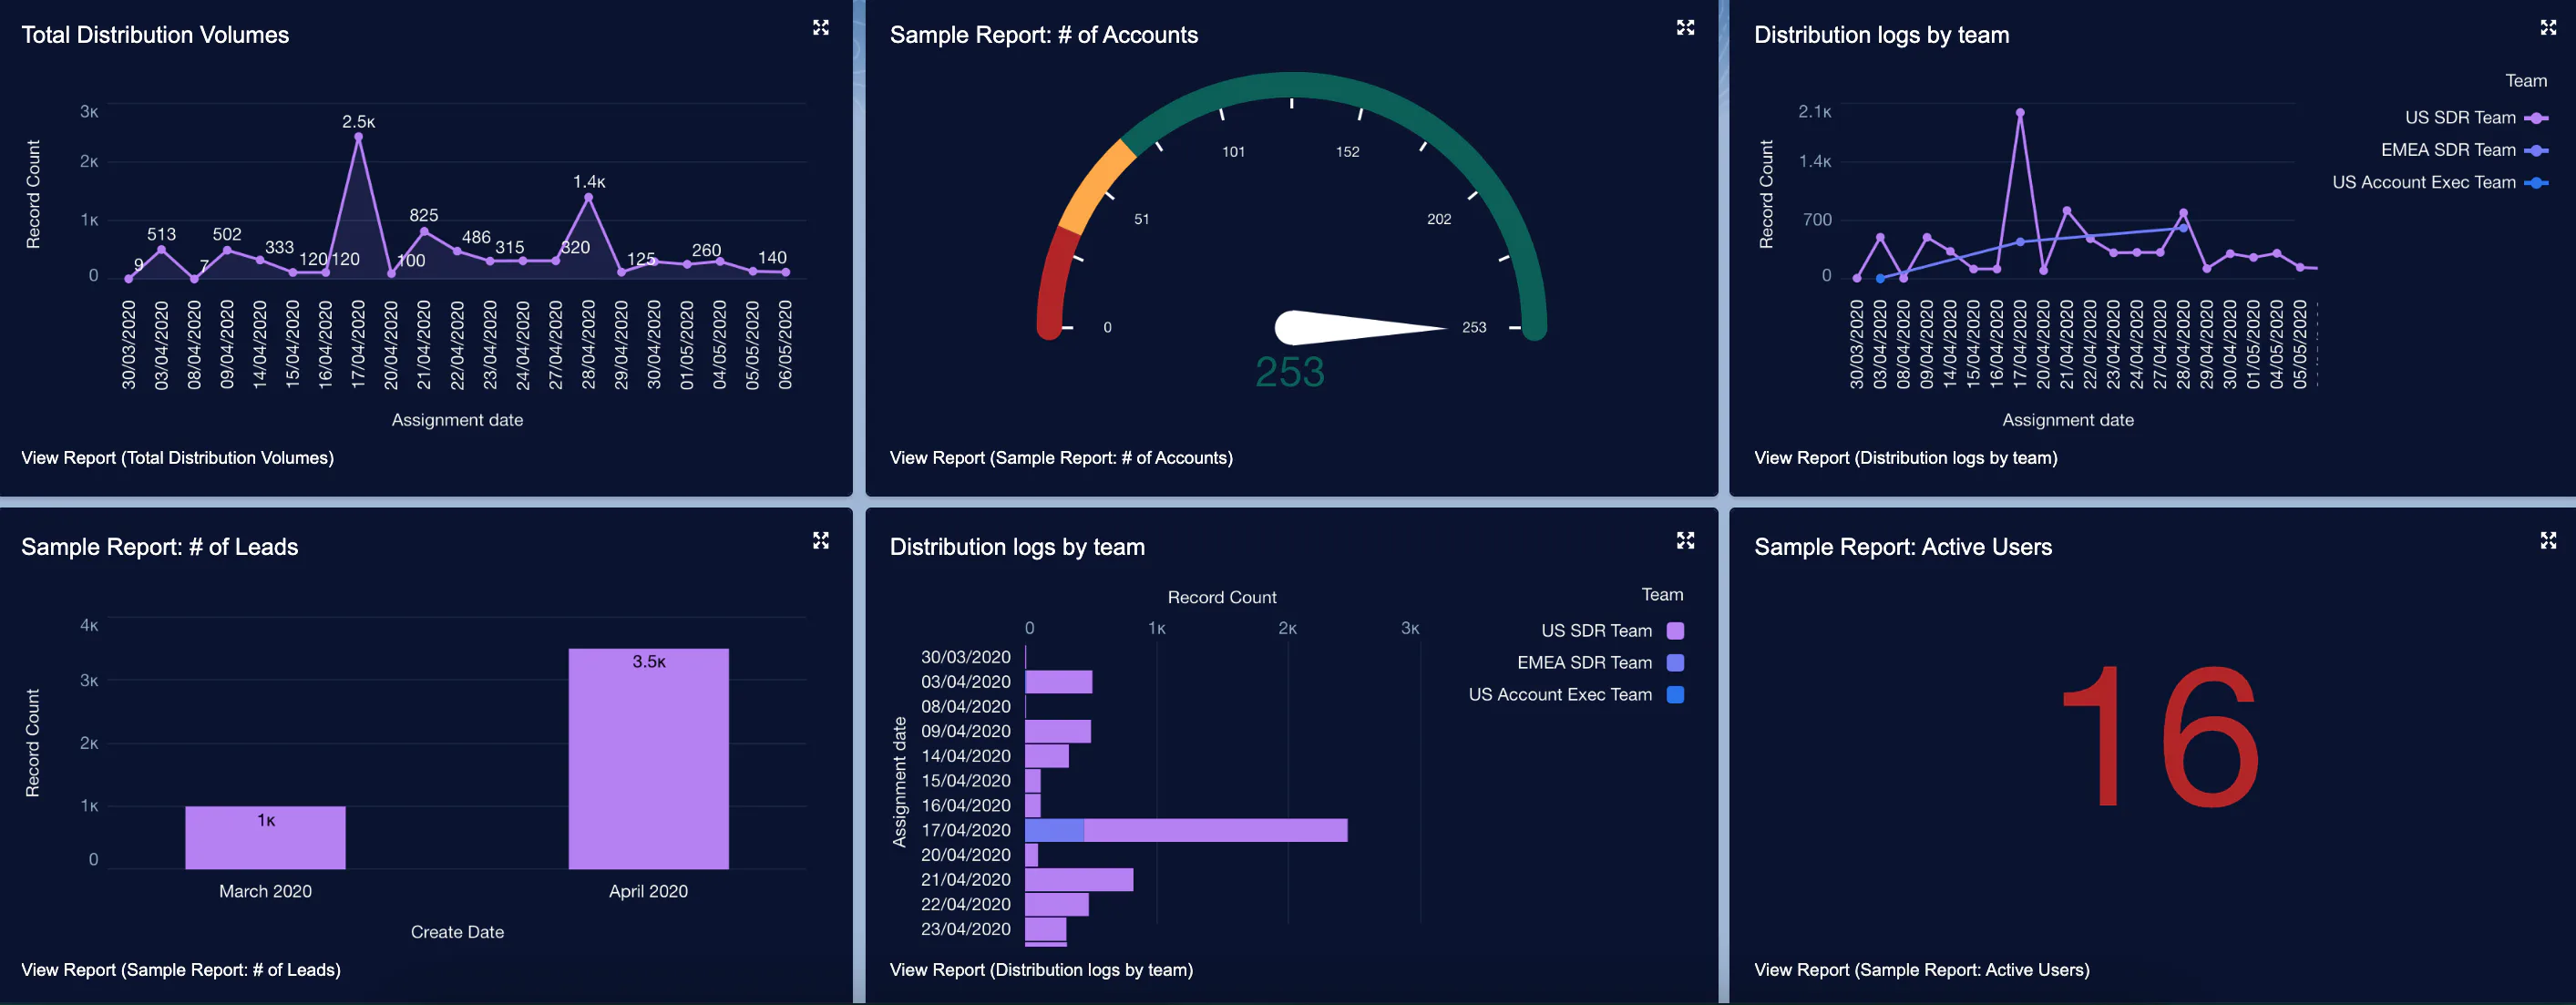Click the 21/04/2020 horizontal bar
The image size is (2576, 1005).
pos(1079,880)
